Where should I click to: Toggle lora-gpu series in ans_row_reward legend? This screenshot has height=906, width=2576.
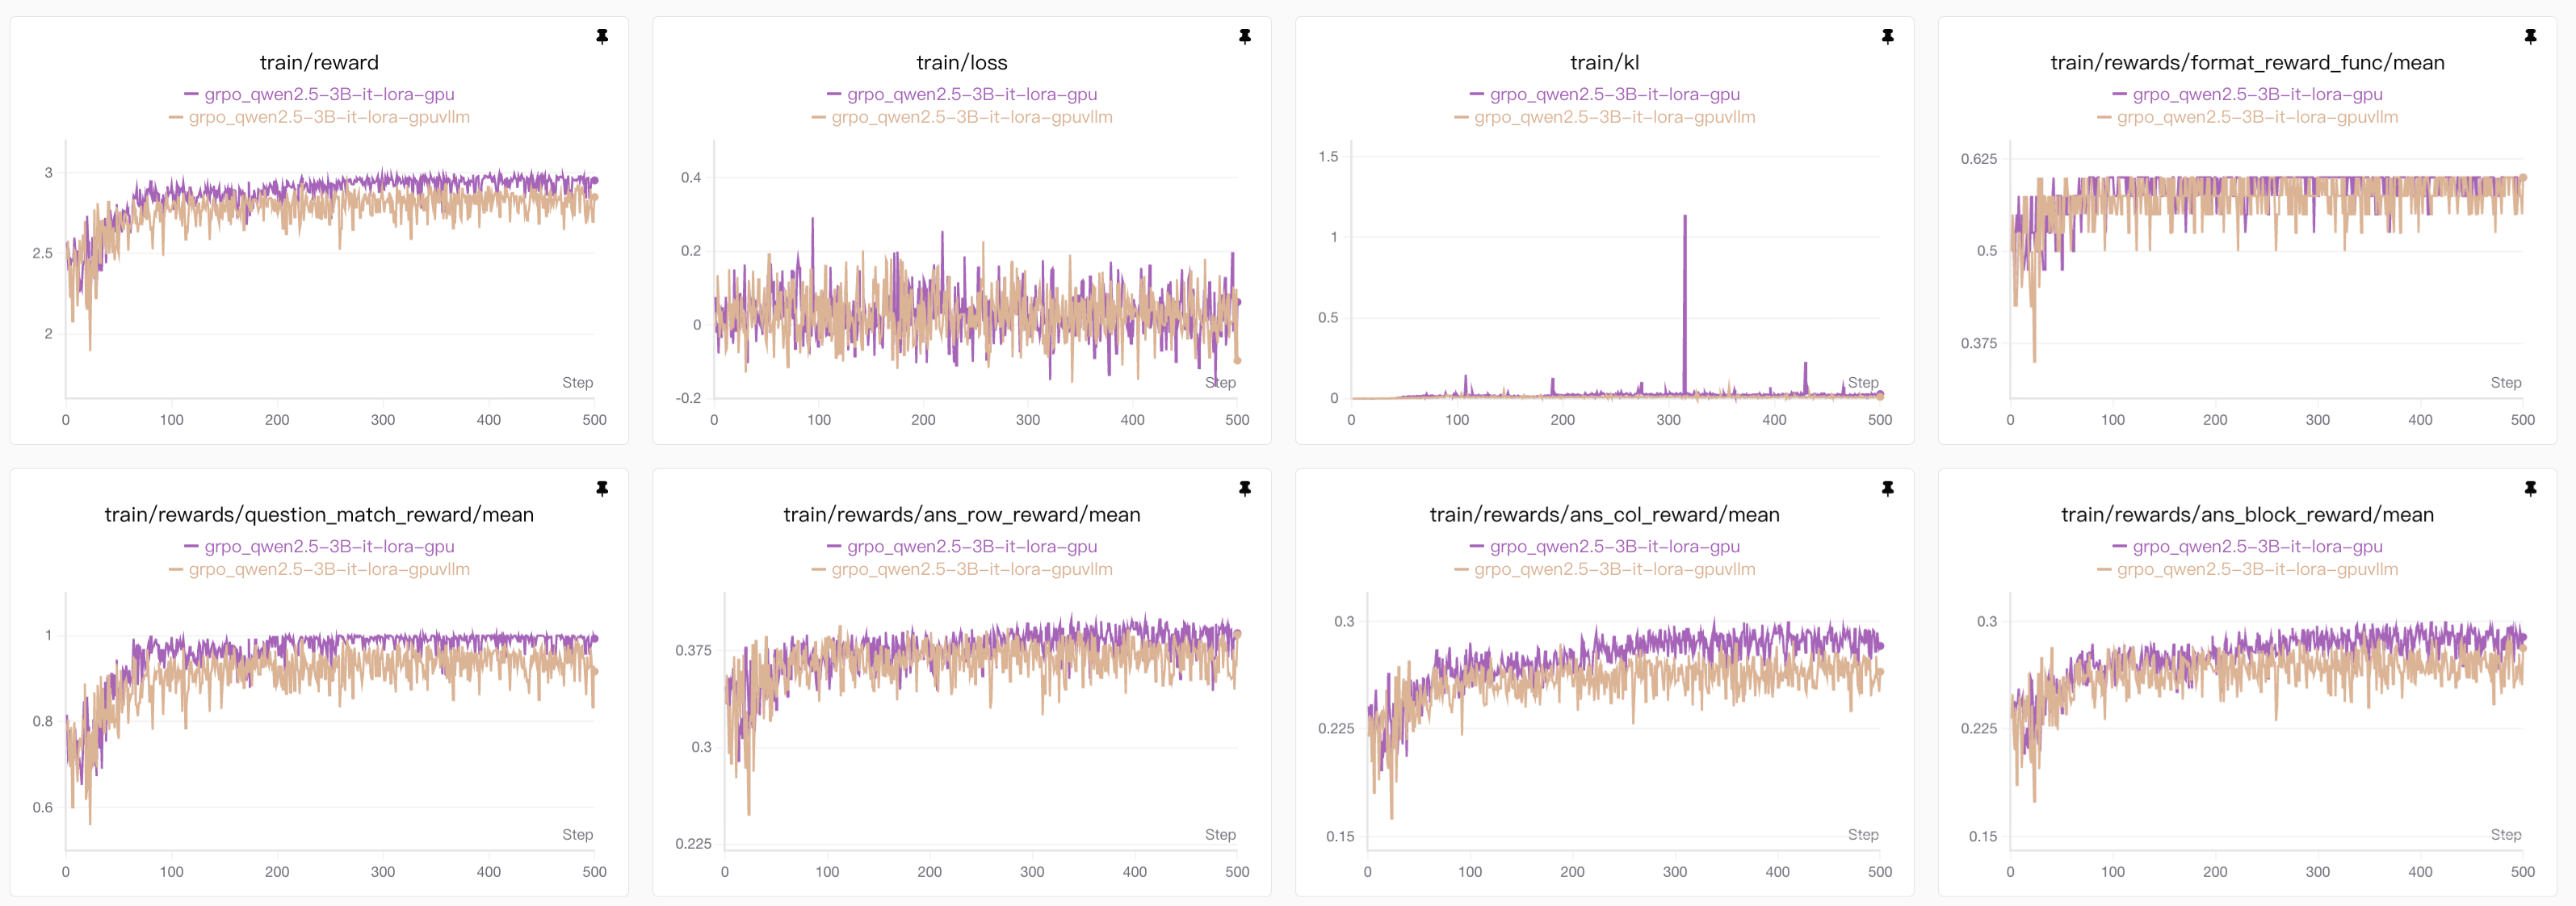[971, 546]
